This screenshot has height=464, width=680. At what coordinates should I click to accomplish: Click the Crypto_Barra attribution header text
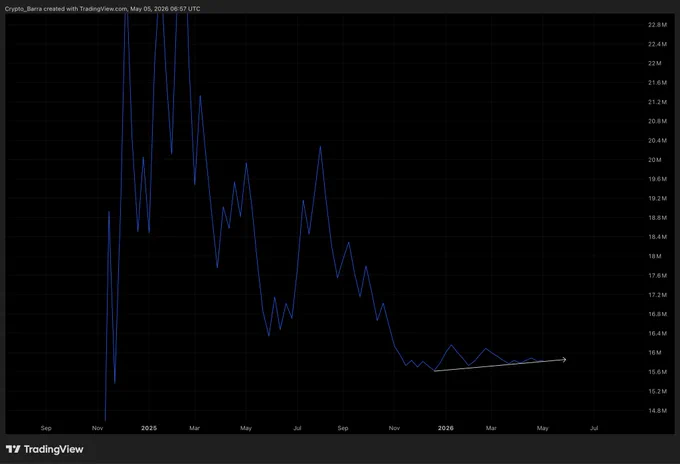click(102, 9)
